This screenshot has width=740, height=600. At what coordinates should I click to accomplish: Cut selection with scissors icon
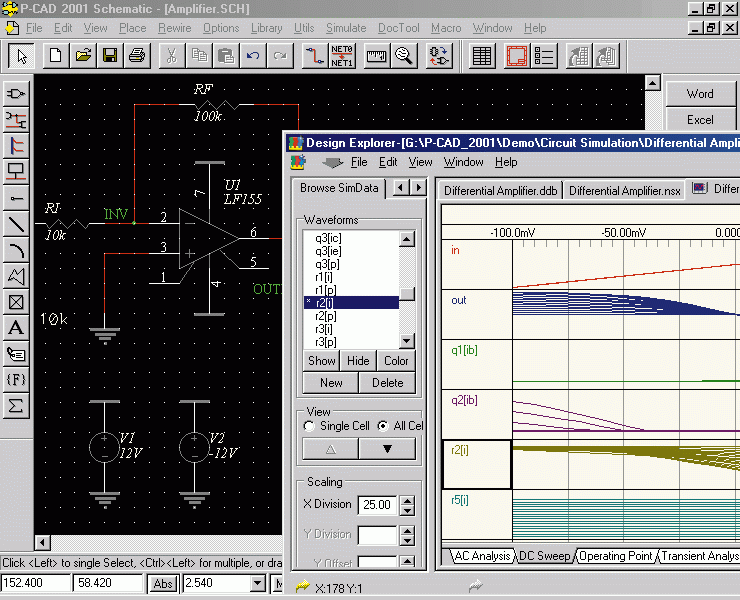[172, 56]
